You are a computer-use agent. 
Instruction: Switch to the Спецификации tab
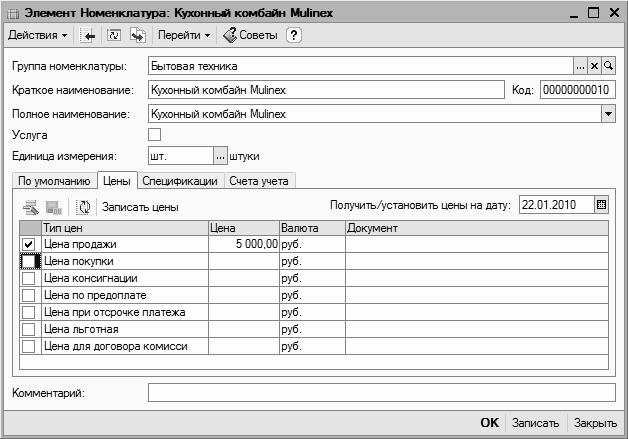[179, 181]
